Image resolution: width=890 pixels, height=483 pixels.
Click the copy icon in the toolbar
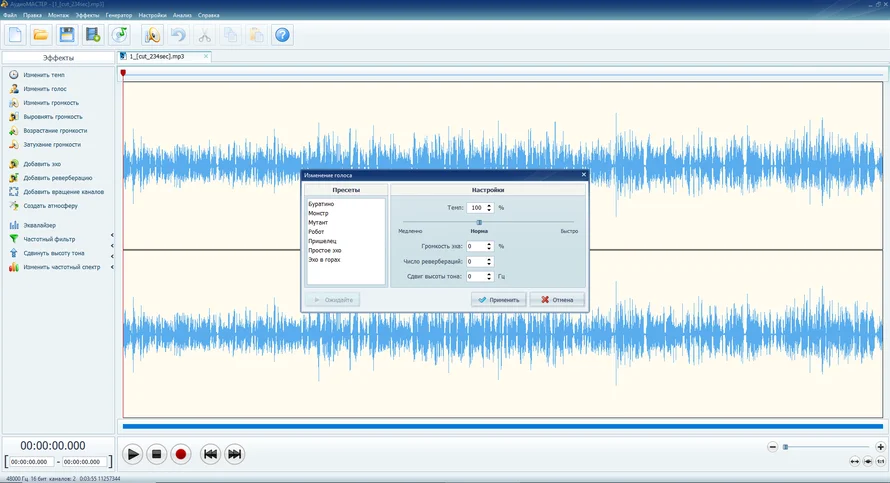click(x=230, y=35)
